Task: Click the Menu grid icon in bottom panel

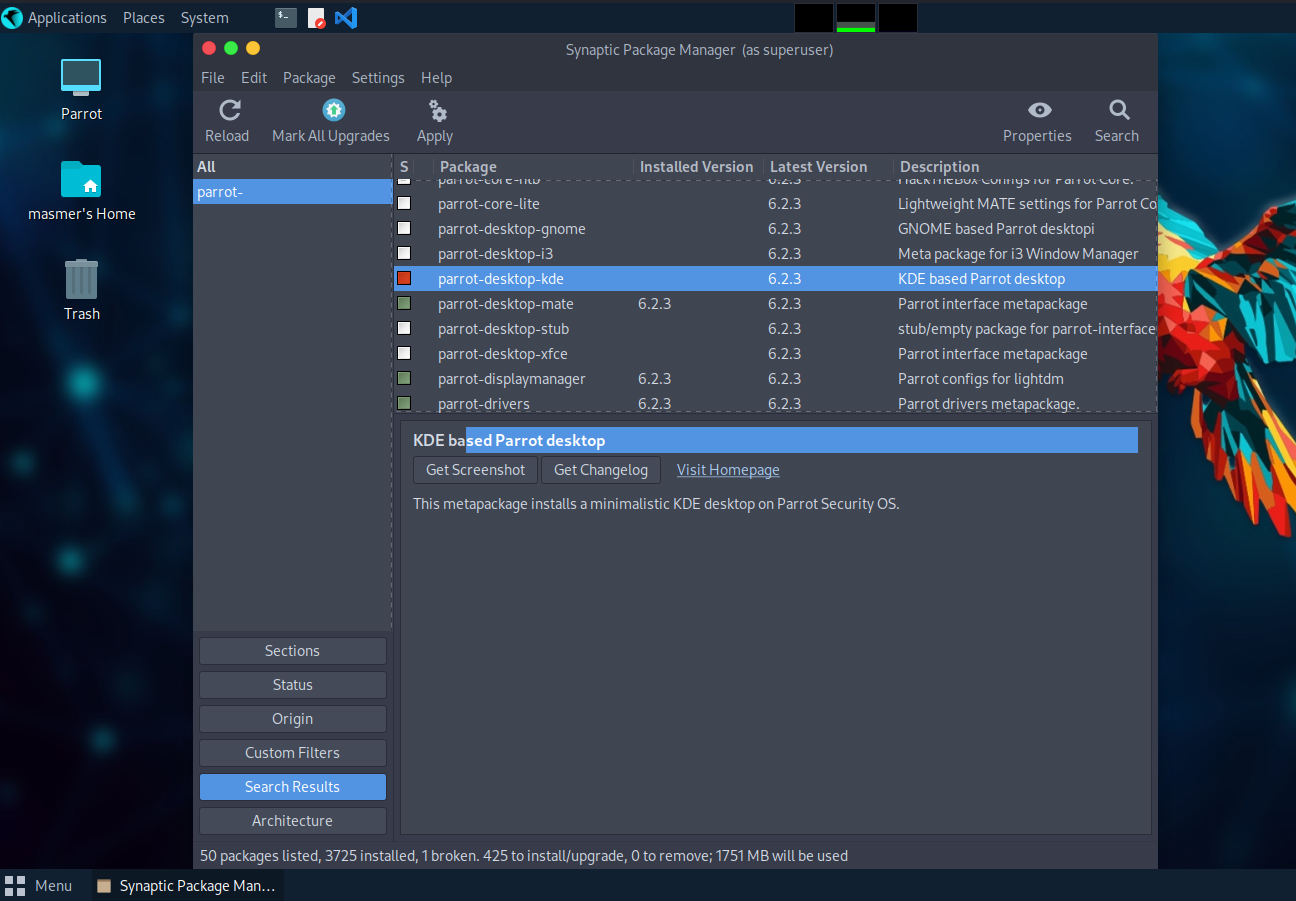Action: [16, 885]
